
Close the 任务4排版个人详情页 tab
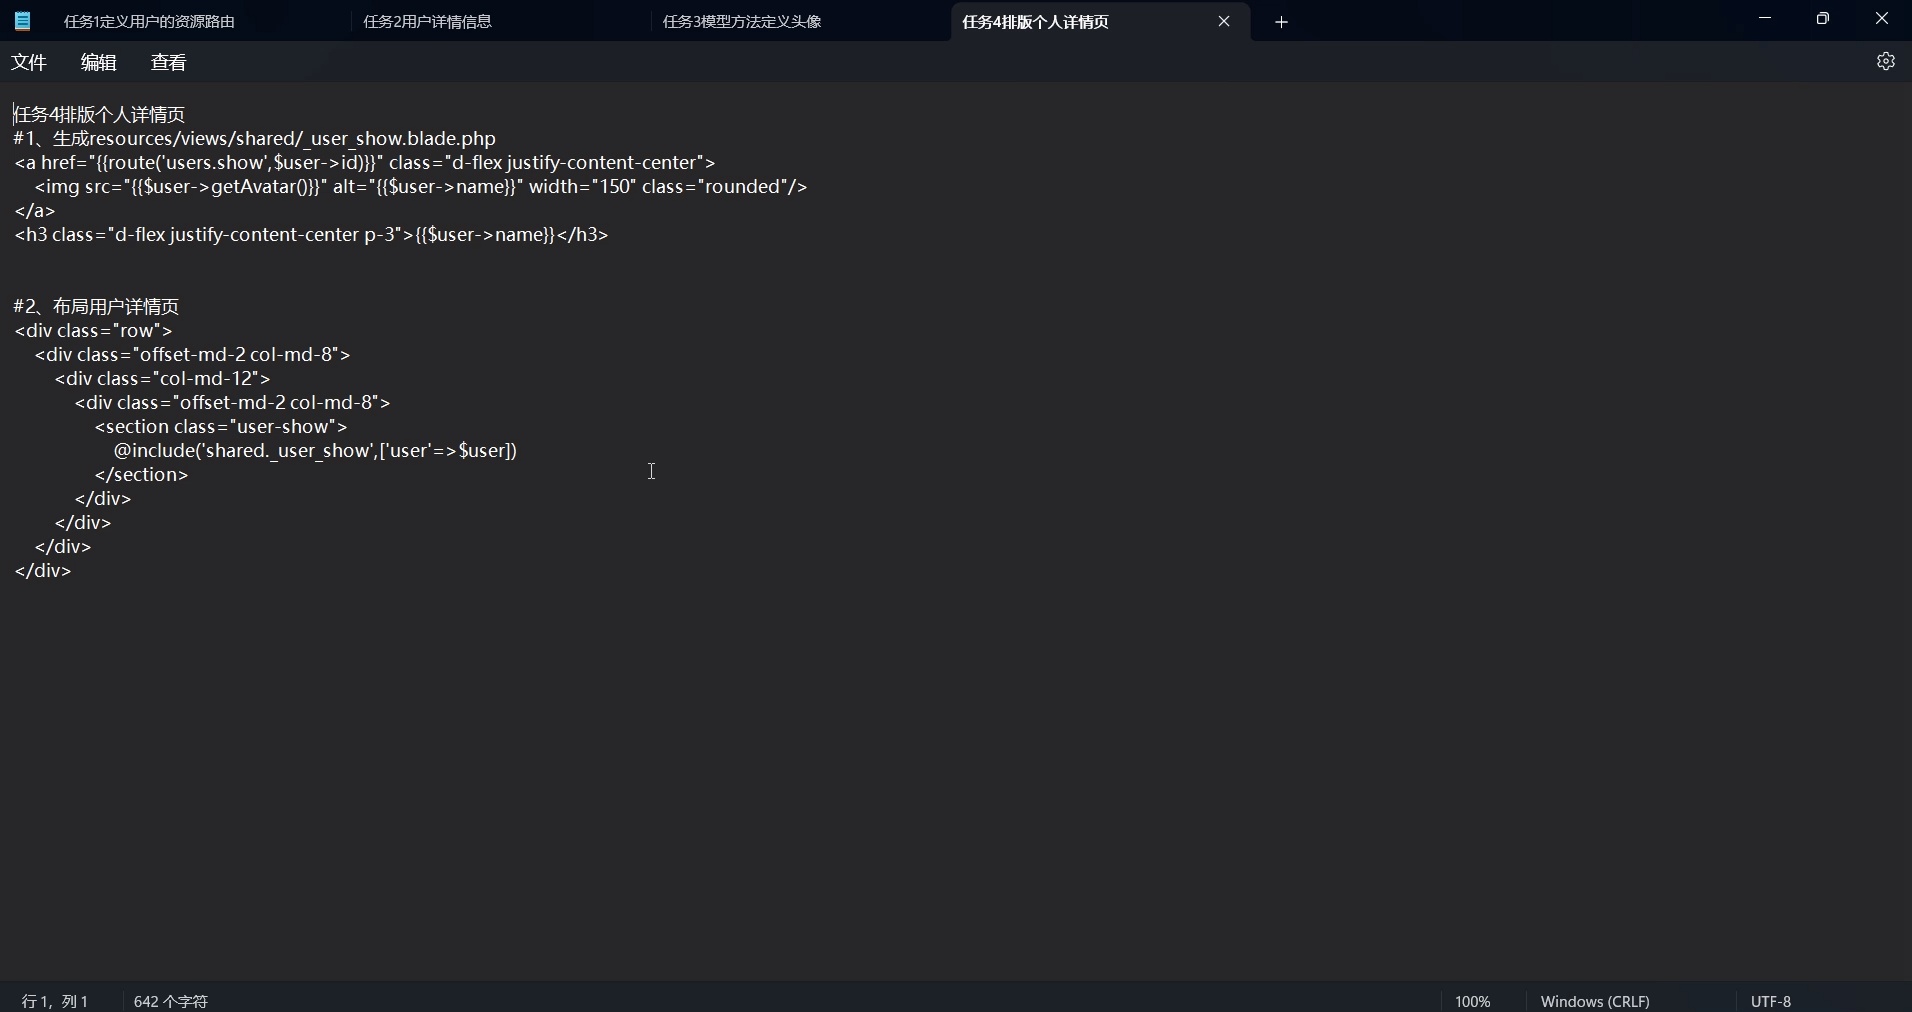pyautogui.click(x=1224, y=21)
